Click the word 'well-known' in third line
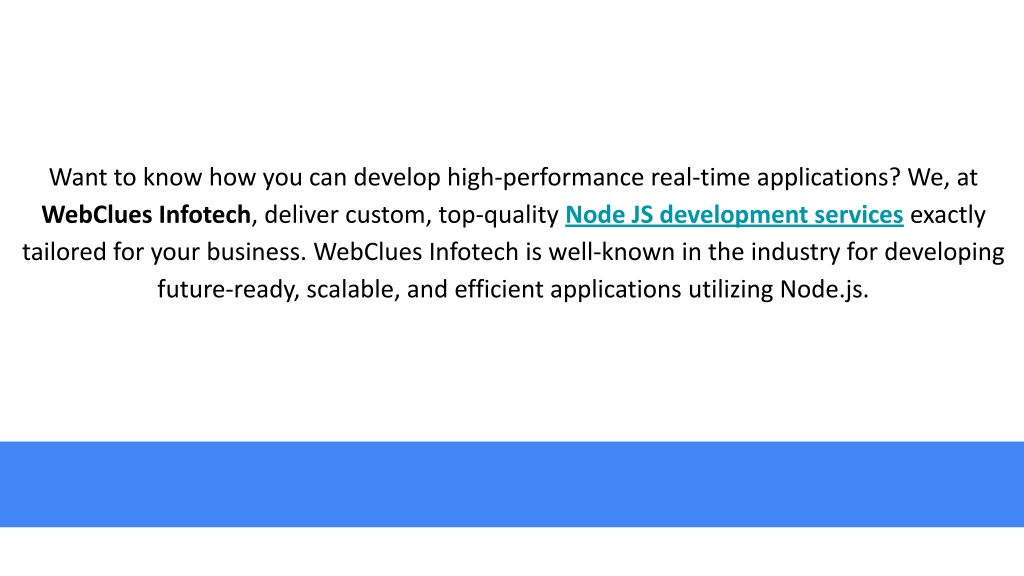This screenshot has height=576, width=1024. 611,252
